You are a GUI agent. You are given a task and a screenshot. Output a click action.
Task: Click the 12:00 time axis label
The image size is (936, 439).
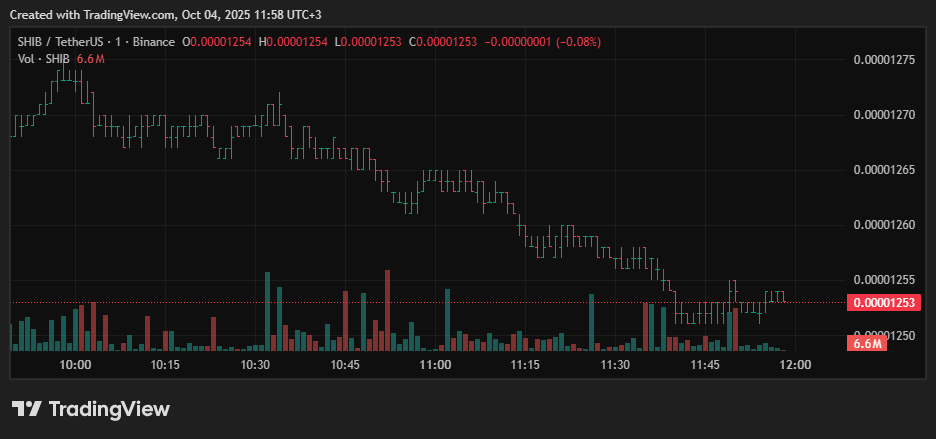(x=795, y=366)
